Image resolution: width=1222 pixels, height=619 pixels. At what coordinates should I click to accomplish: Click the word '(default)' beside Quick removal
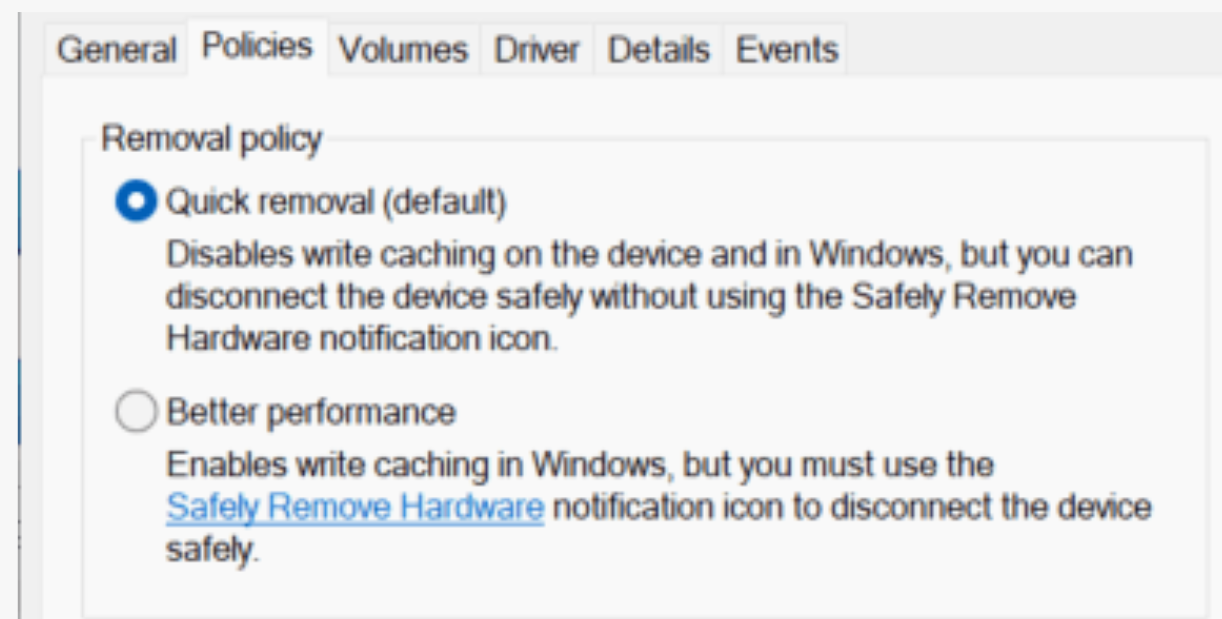point(443,202)
